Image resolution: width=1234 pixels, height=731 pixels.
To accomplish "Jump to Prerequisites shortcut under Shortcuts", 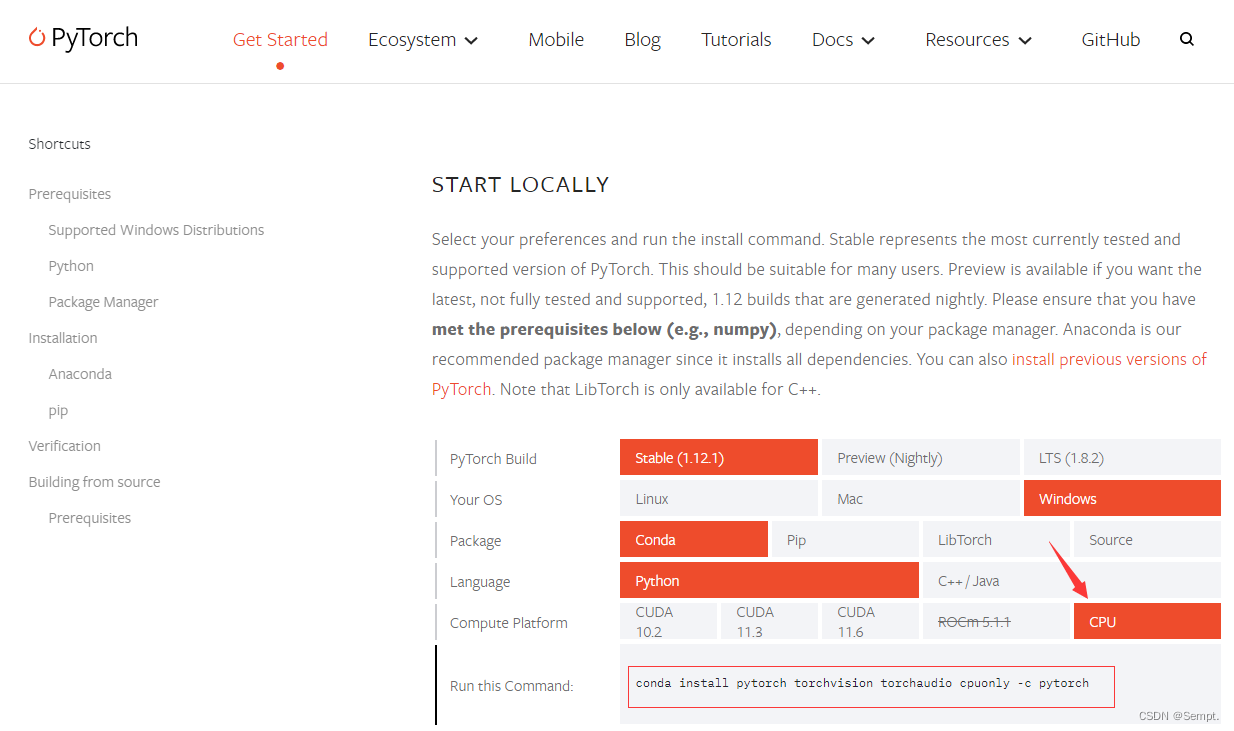I will point(70,194).
